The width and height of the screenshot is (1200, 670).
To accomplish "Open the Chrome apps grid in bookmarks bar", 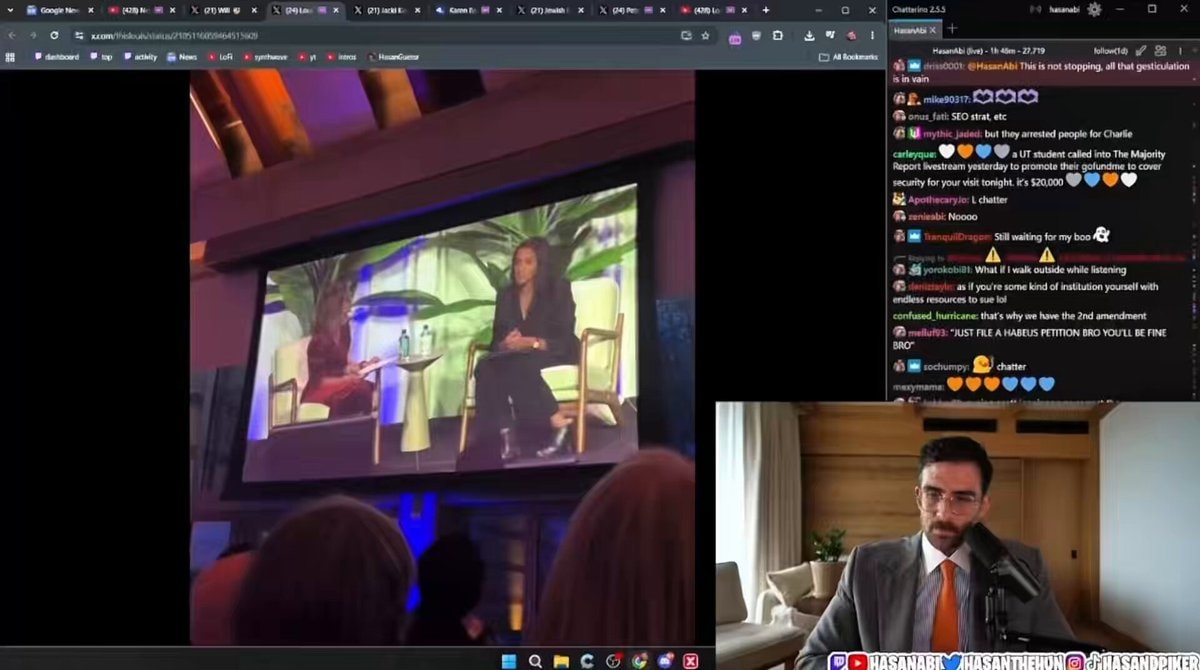I will (x=10, y=57).
